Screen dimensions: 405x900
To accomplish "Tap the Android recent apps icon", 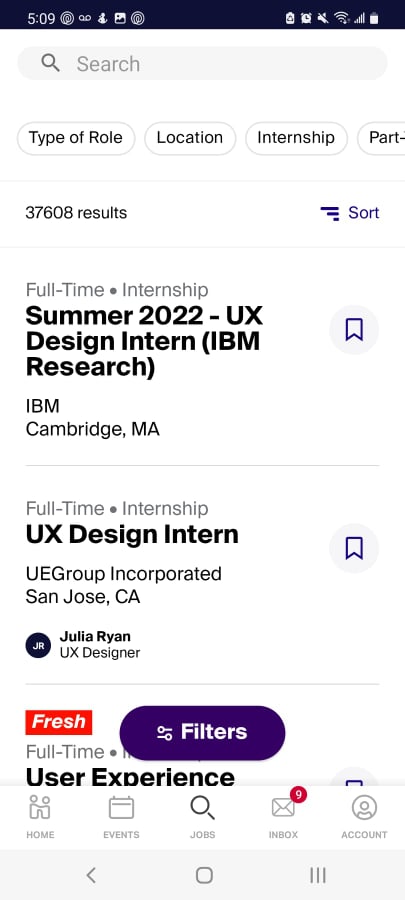I will 317,875.
